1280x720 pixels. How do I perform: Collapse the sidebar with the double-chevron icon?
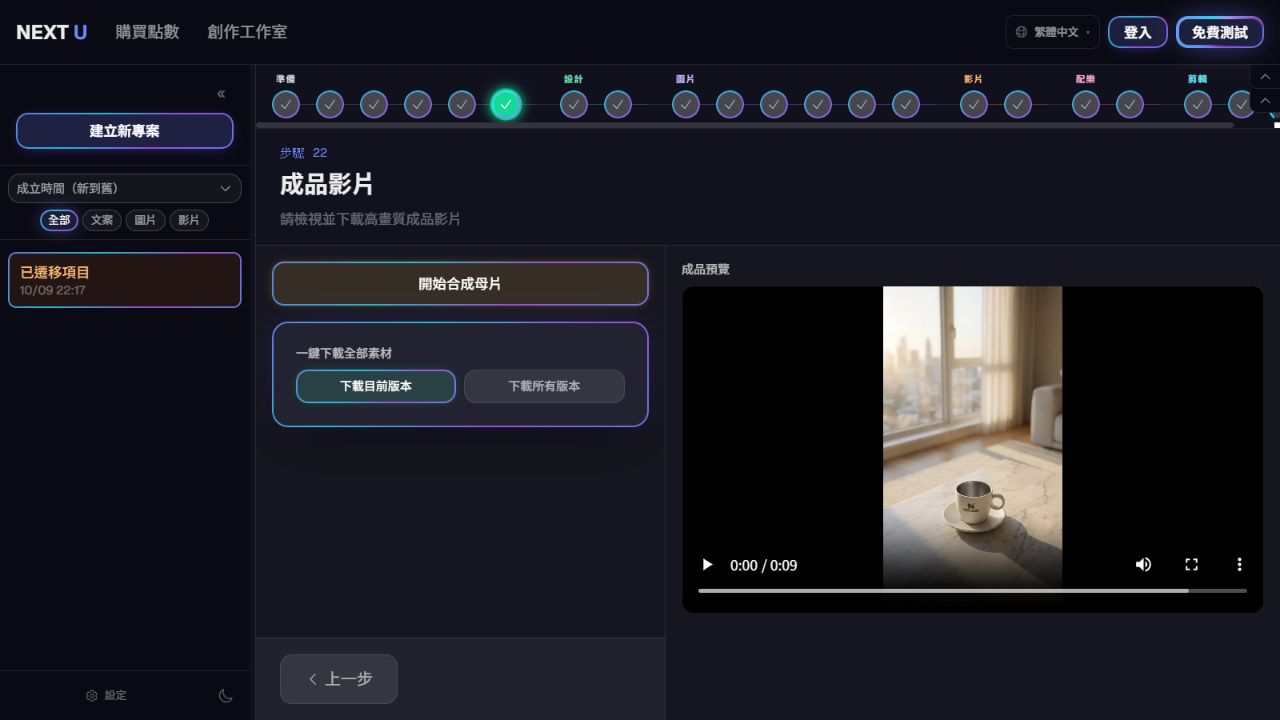pyautogui.click(x=221, y=94)
